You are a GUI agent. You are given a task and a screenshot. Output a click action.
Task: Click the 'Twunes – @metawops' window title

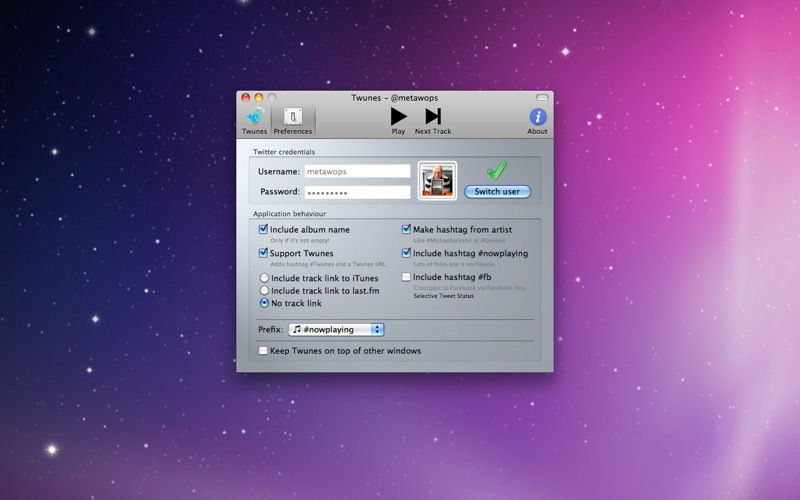coord(394,97)
